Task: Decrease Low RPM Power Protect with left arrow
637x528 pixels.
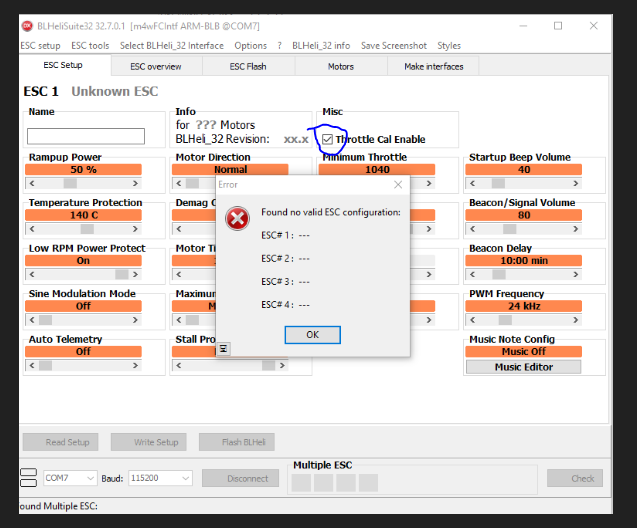Action: 32,275
